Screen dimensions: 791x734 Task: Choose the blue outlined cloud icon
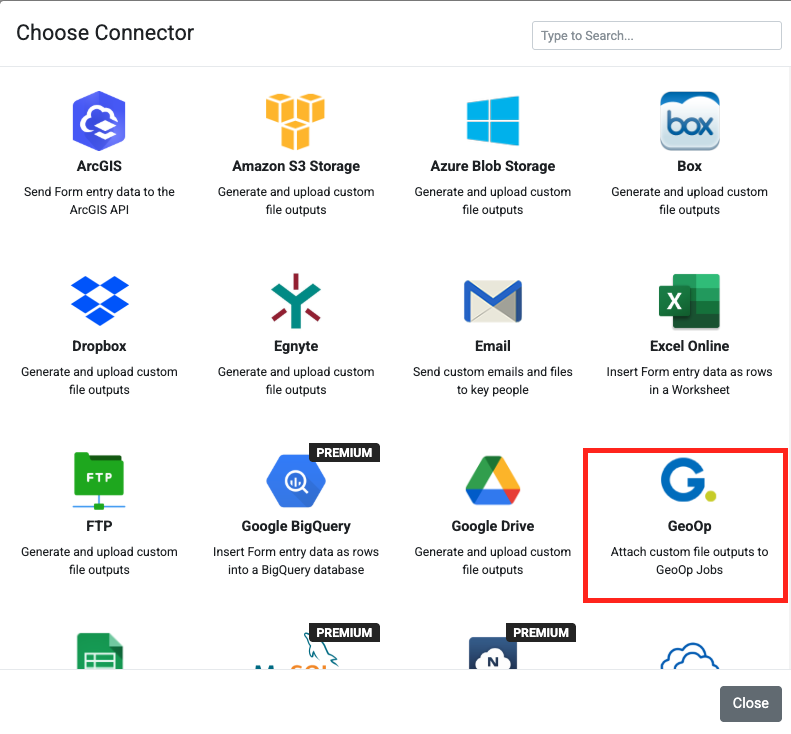click(x=690, y=656)
